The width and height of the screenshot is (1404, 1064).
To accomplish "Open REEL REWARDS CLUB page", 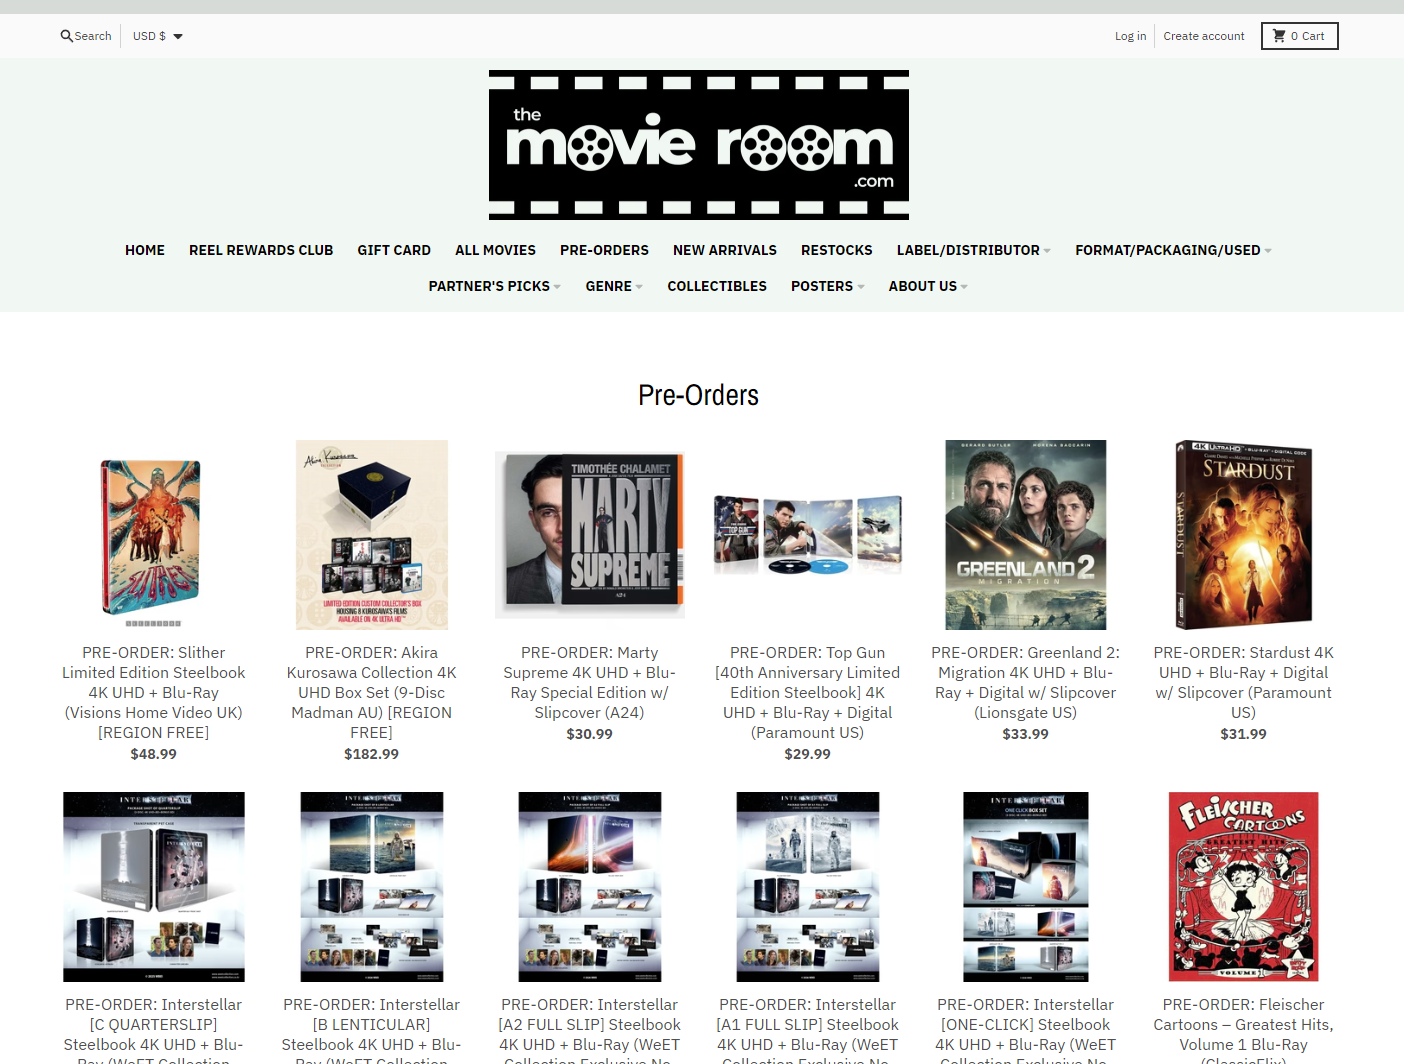I will pos(261,250).
